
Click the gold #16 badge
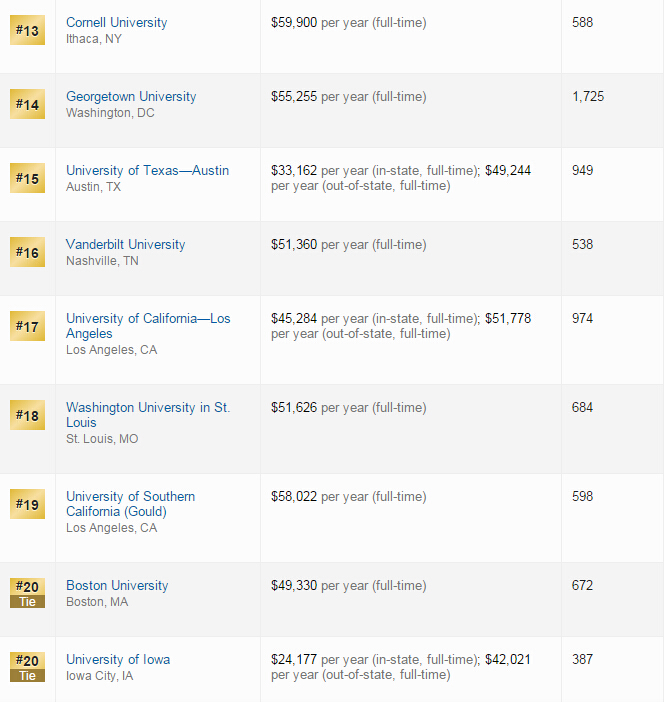[x=27, y=252]
